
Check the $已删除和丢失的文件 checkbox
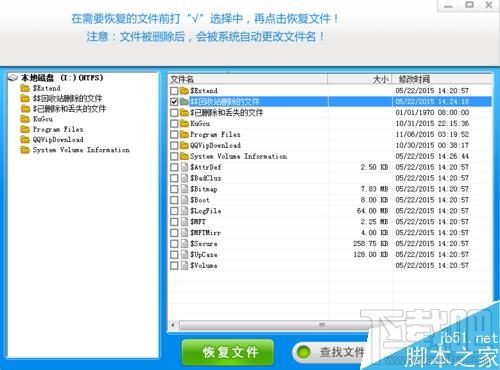click(174, 113)
